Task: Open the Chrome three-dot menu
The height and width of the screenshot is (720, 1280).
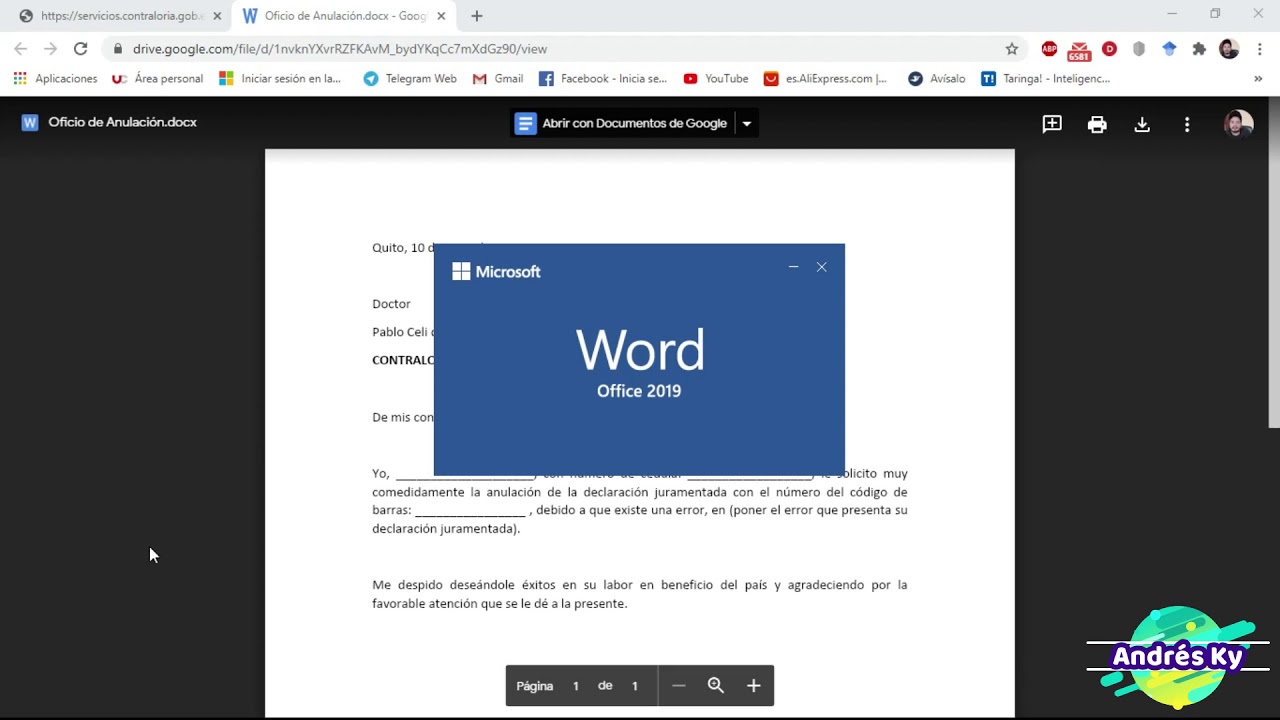Action: point(1259,48)
